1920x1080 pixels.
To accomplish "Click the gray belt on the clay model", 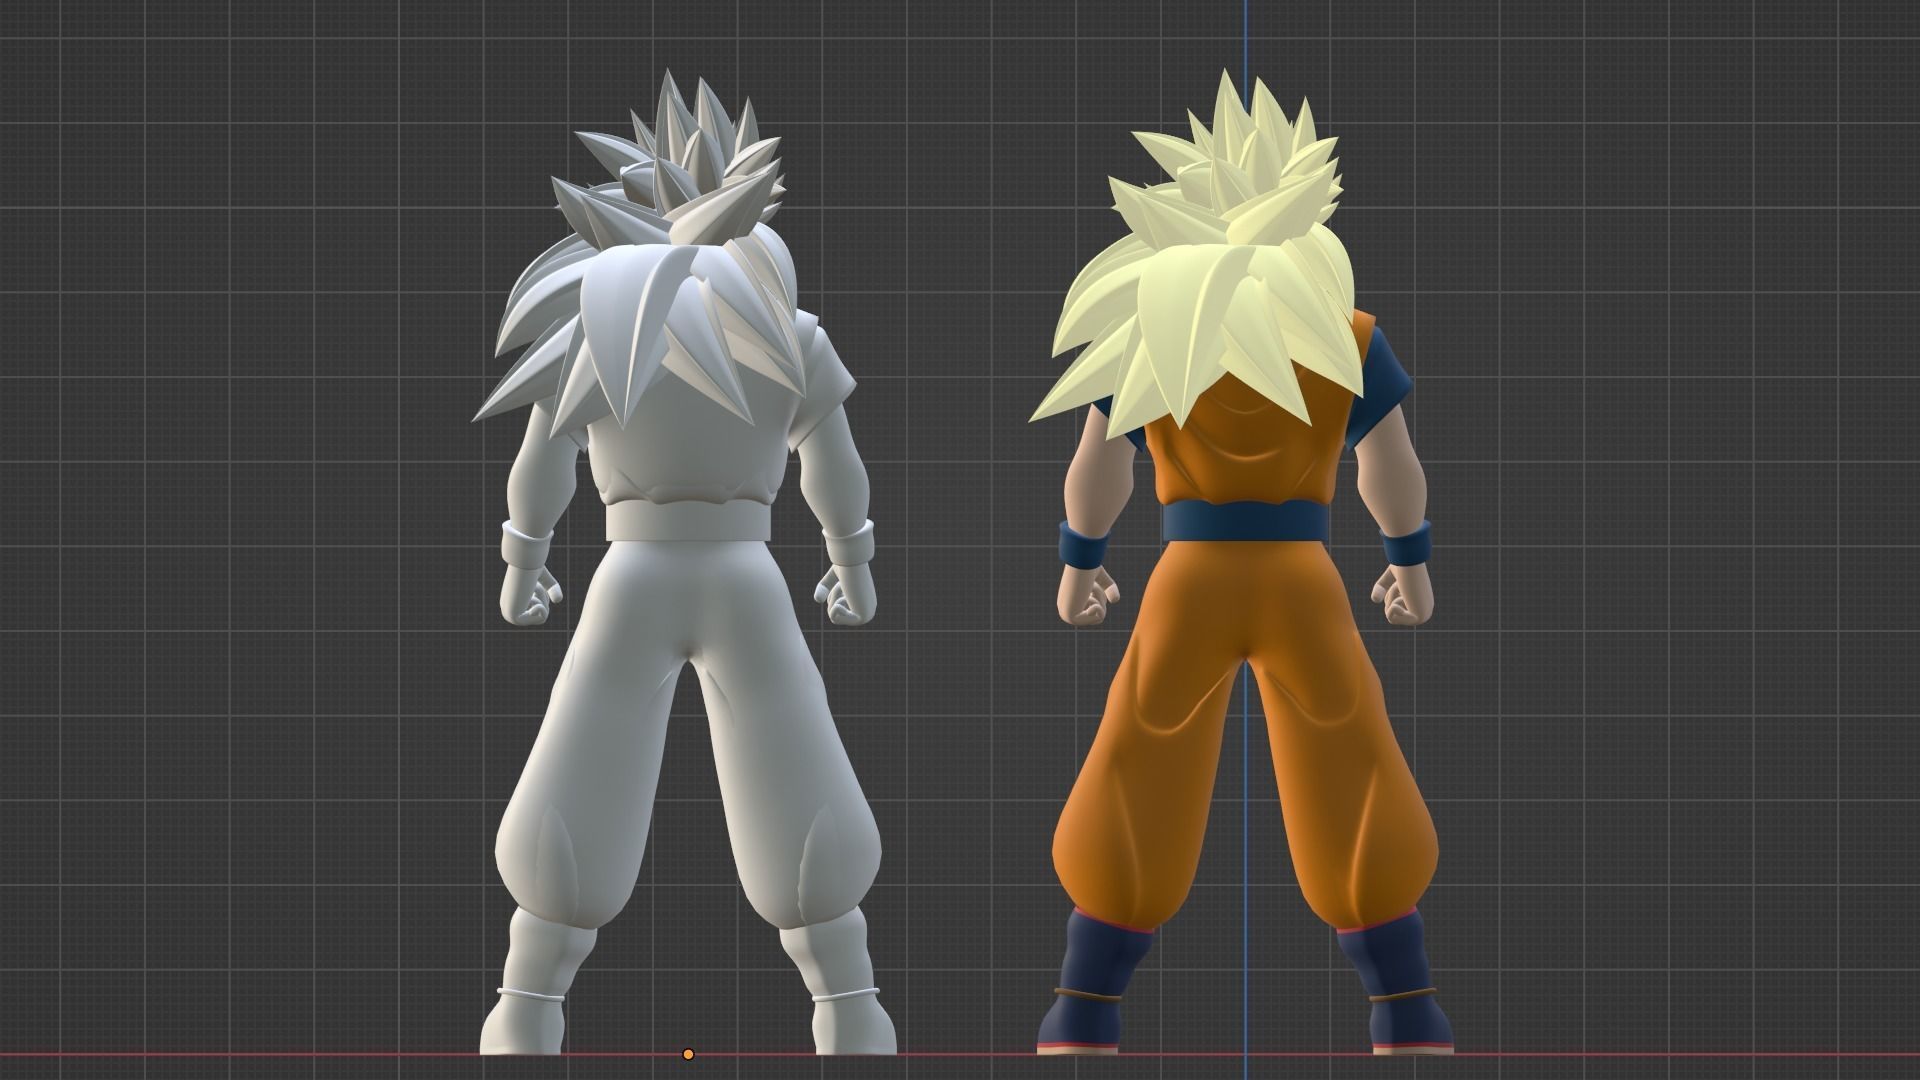I will [x=690, y=522].
